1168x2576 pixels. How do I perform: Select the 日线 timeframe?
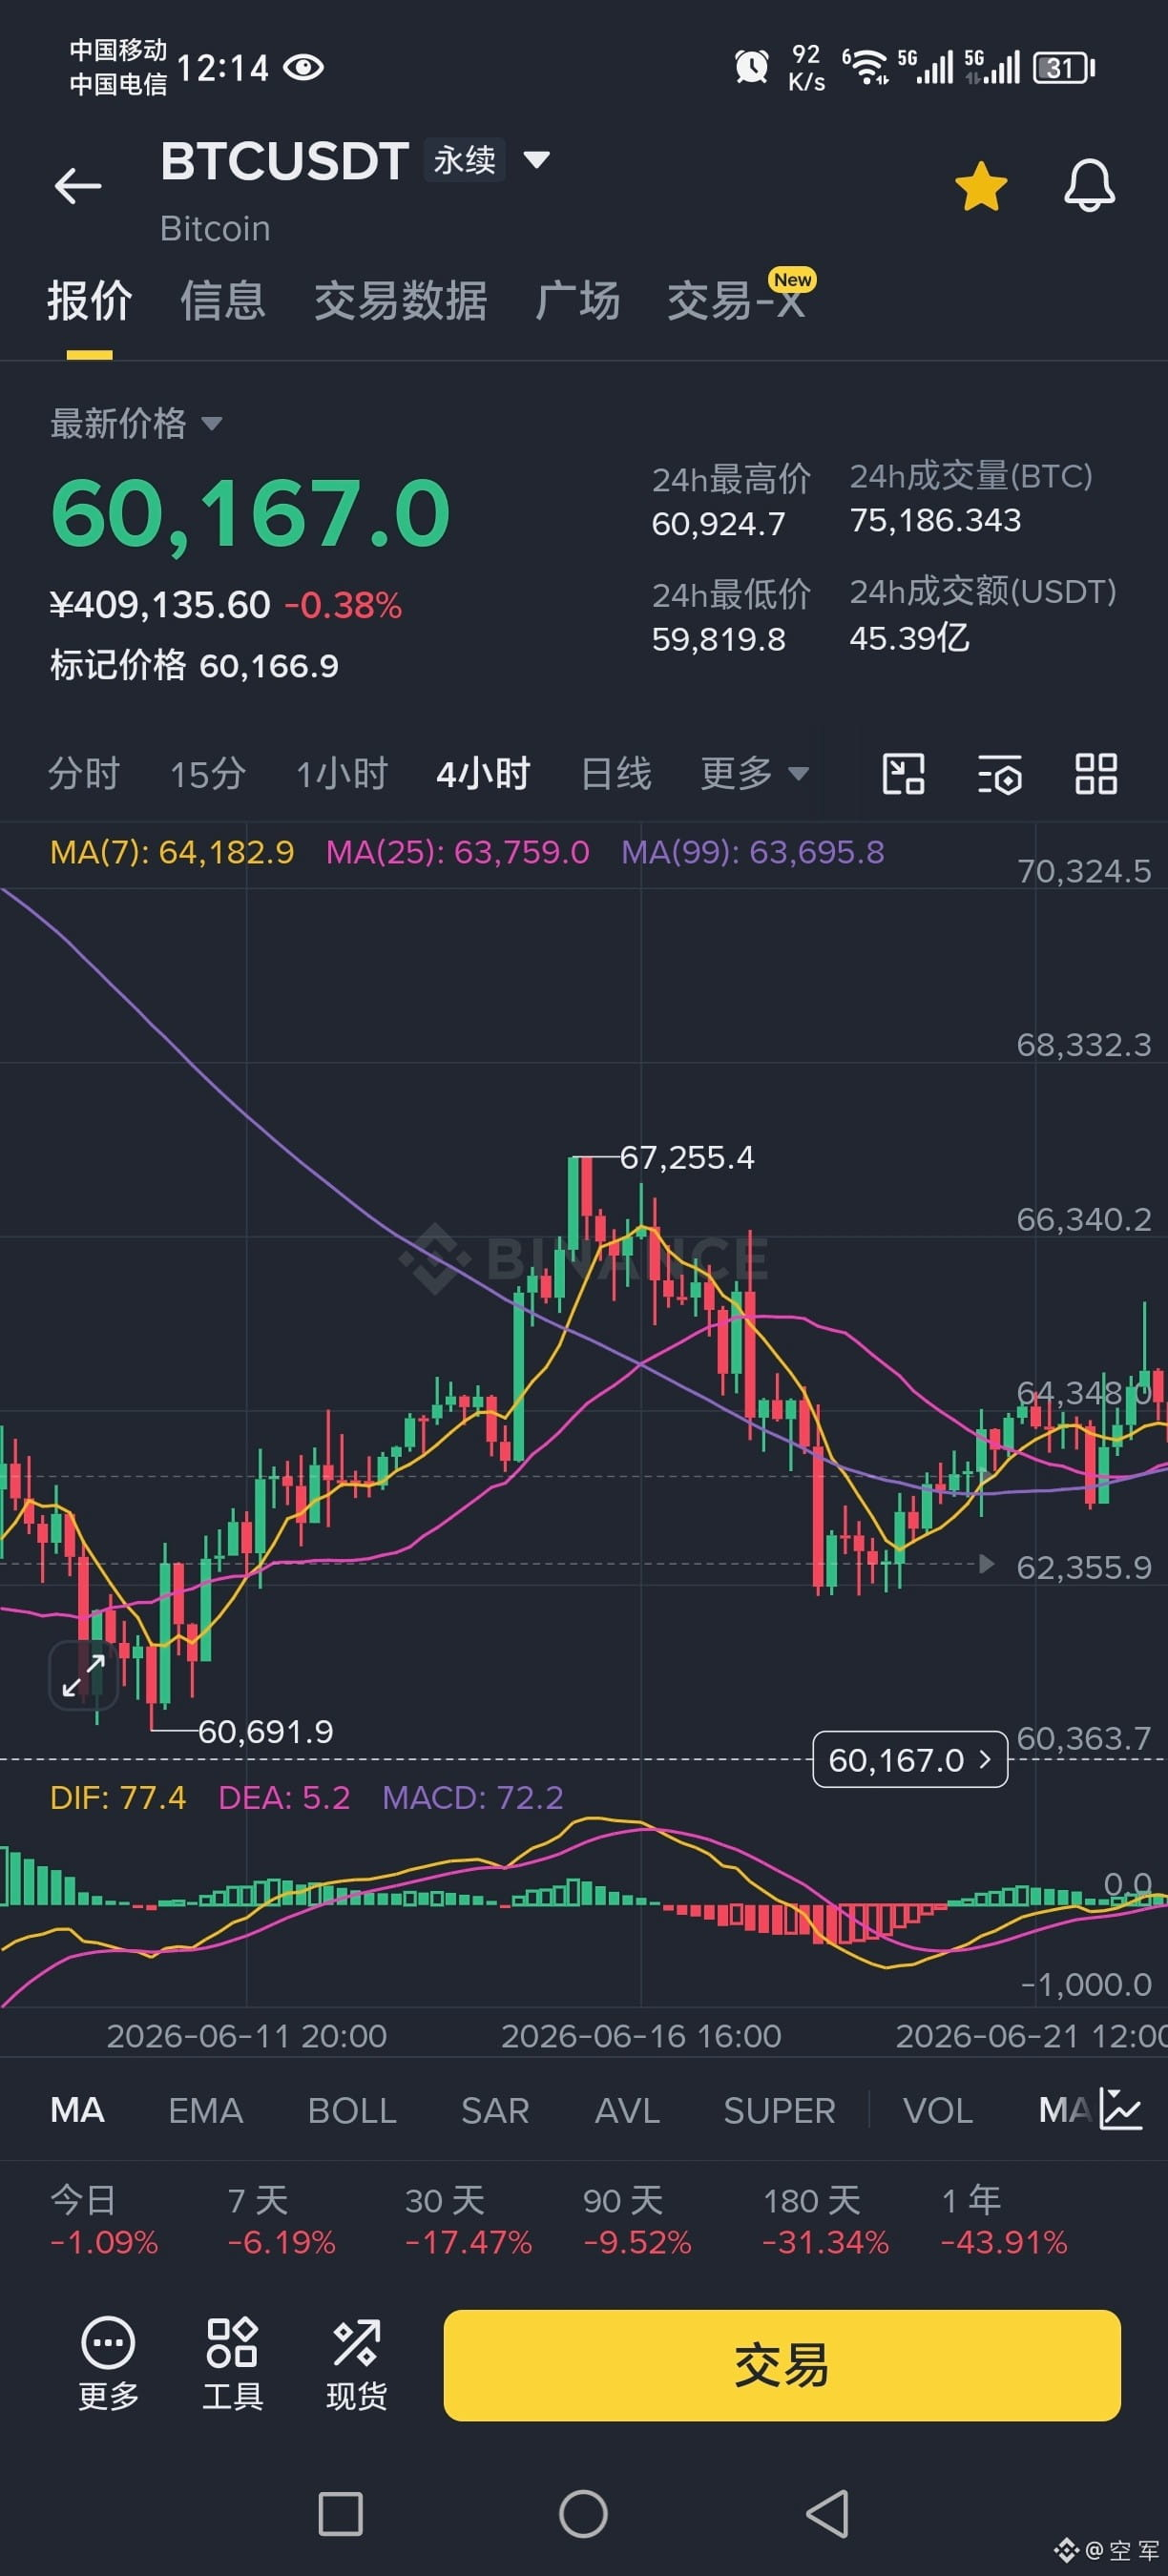pos(616,773)
